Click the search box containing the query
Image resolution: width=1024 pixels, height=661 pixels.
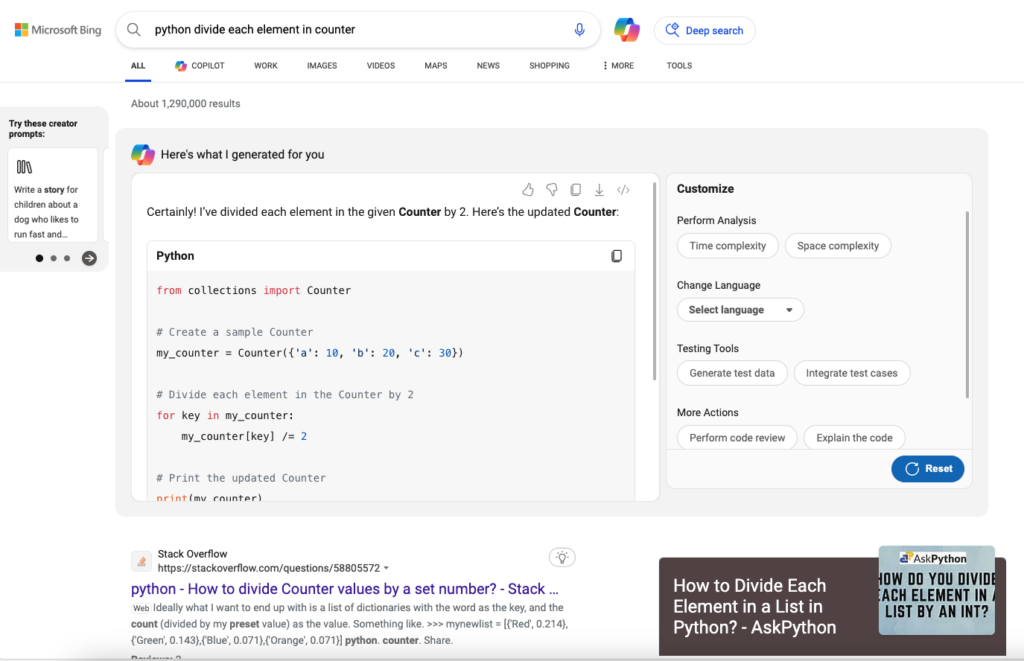pyautogui.click(x=350, y=30)
